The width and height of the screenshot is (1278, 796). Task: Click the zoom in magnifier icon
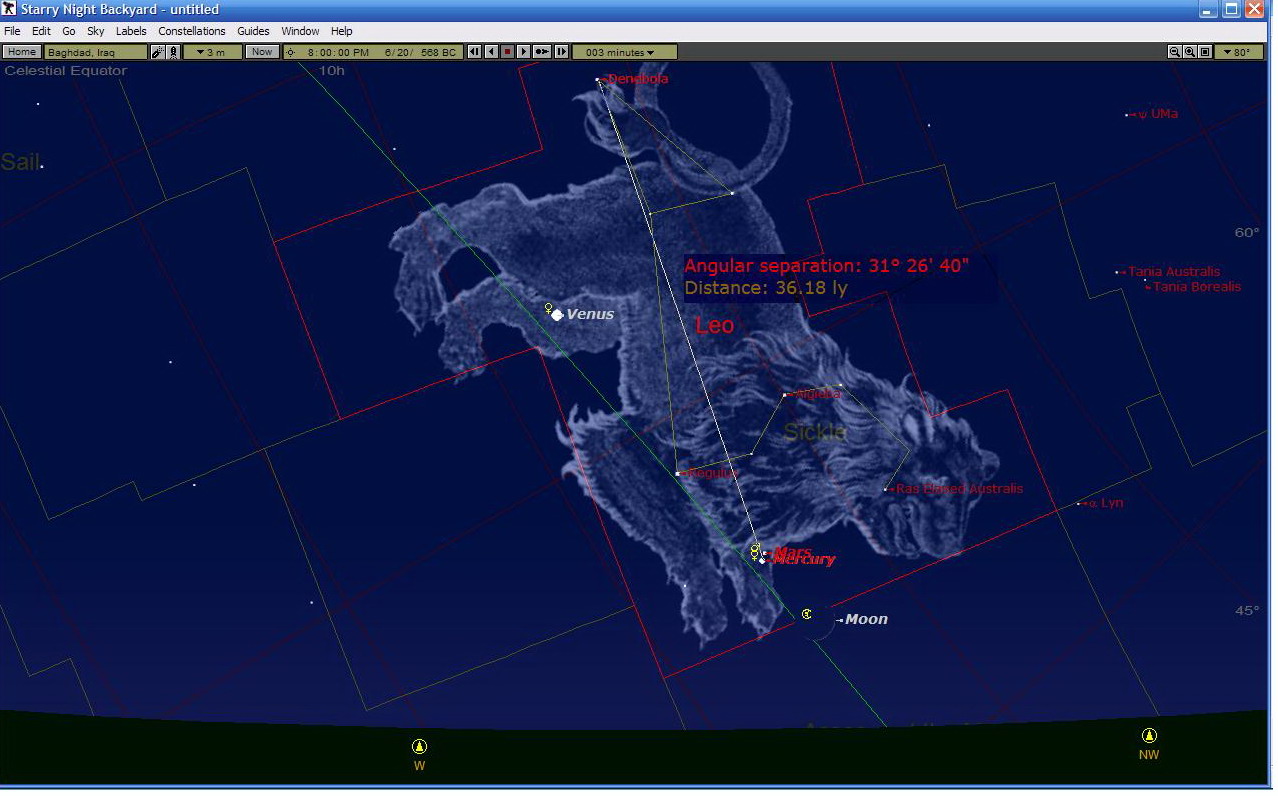(x=1190, y=52)
